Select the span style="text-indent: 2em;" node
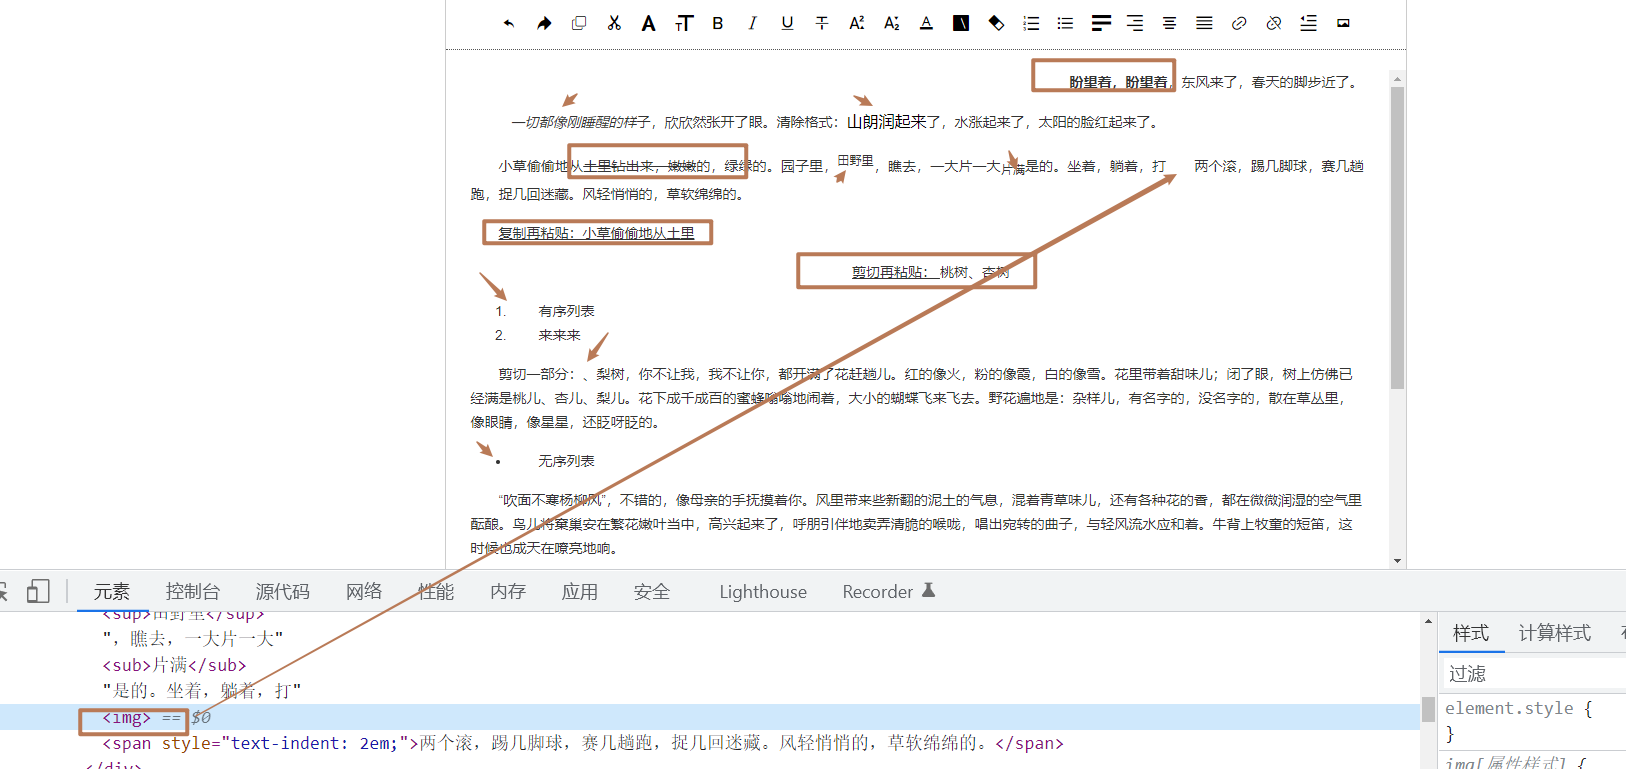 pos(583,743)
